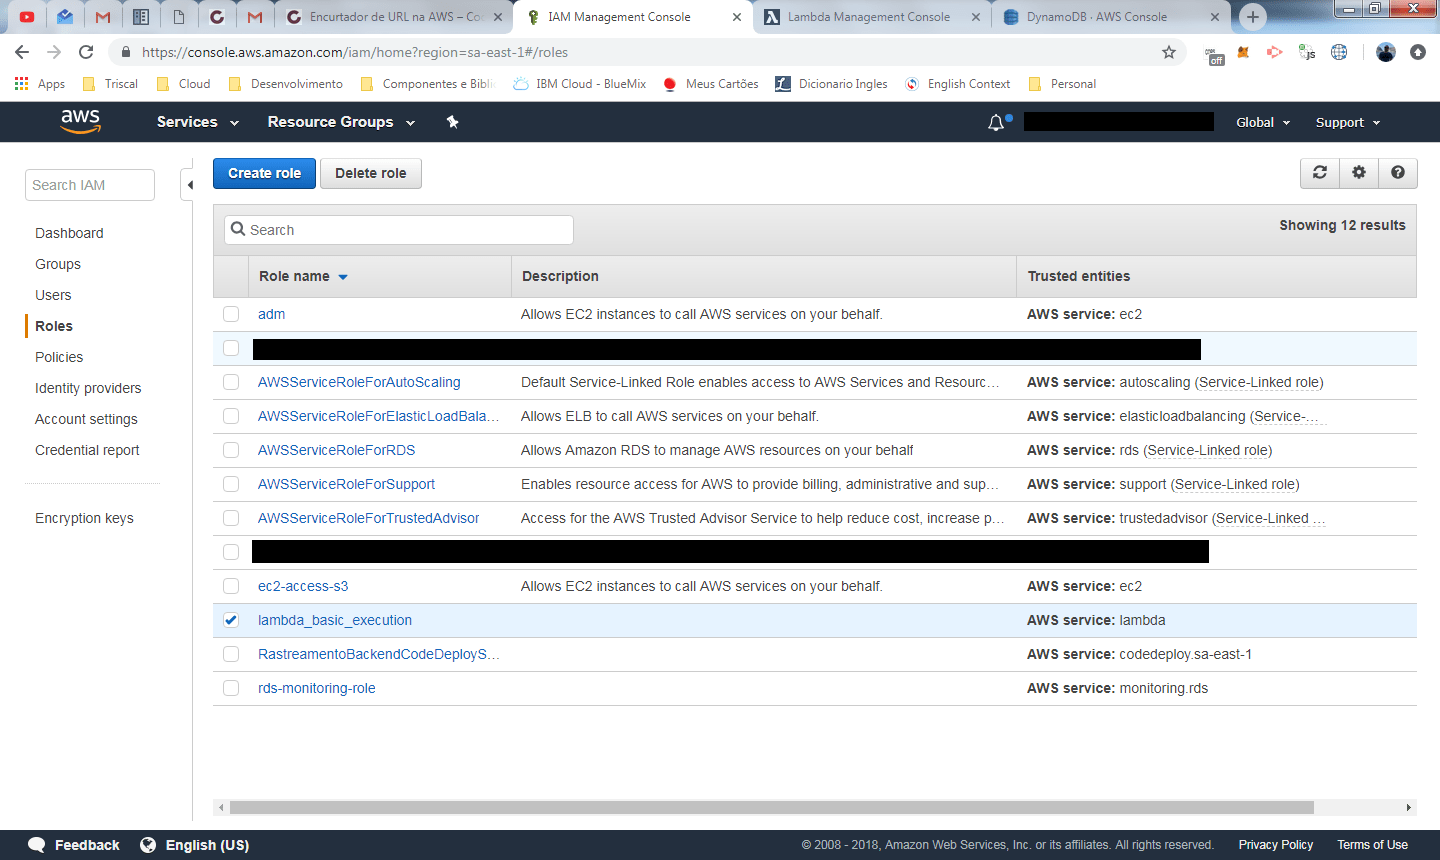Open the Privacy Policy link
This screenshot has height=860, width=1440.
[1276, 845]
